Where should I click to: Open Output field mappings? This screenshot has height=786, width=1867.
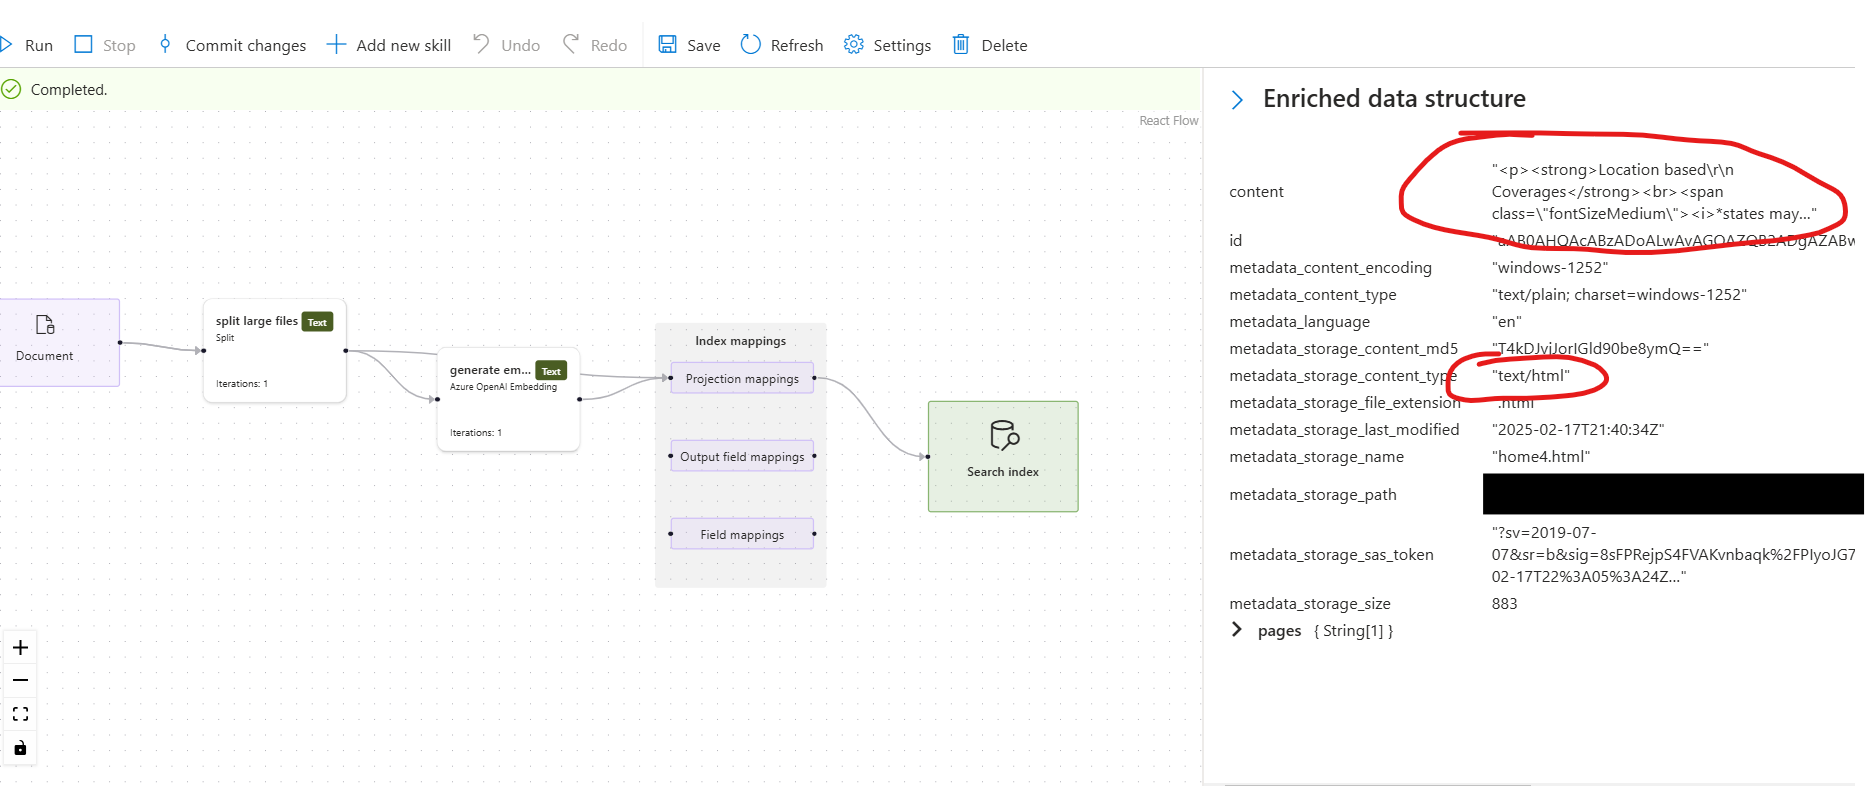coord(742,456)
